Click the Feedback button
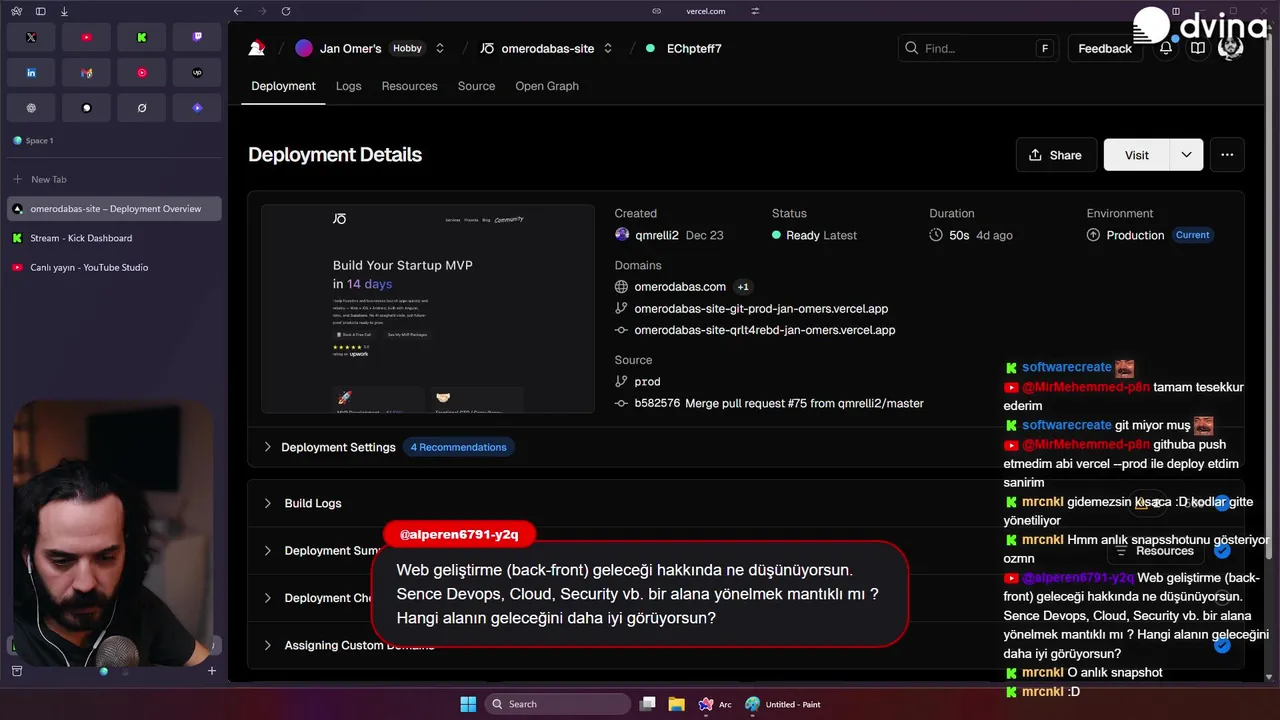Viewport: 1280px width, 720px height. tap(1105, 48)
